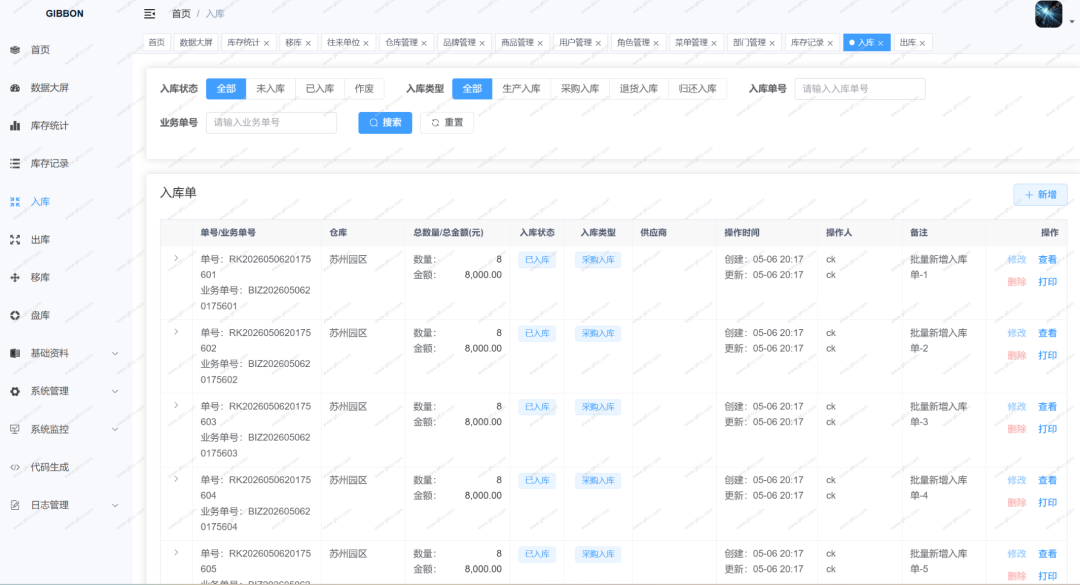Image resolution: width=1080 pixels, height=585 pixels.
Task: Click 打印 for 批量新增入库单-4 row
Action: 1048,503
